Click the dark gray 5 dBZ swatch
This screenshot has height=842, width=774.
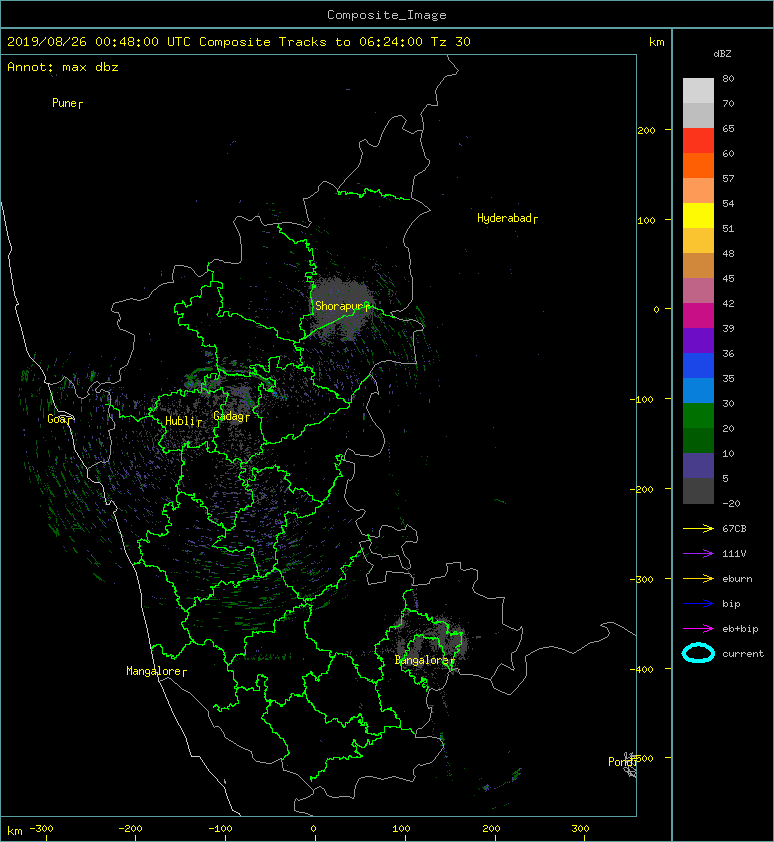pyautogui.click(x=698, y=490)
